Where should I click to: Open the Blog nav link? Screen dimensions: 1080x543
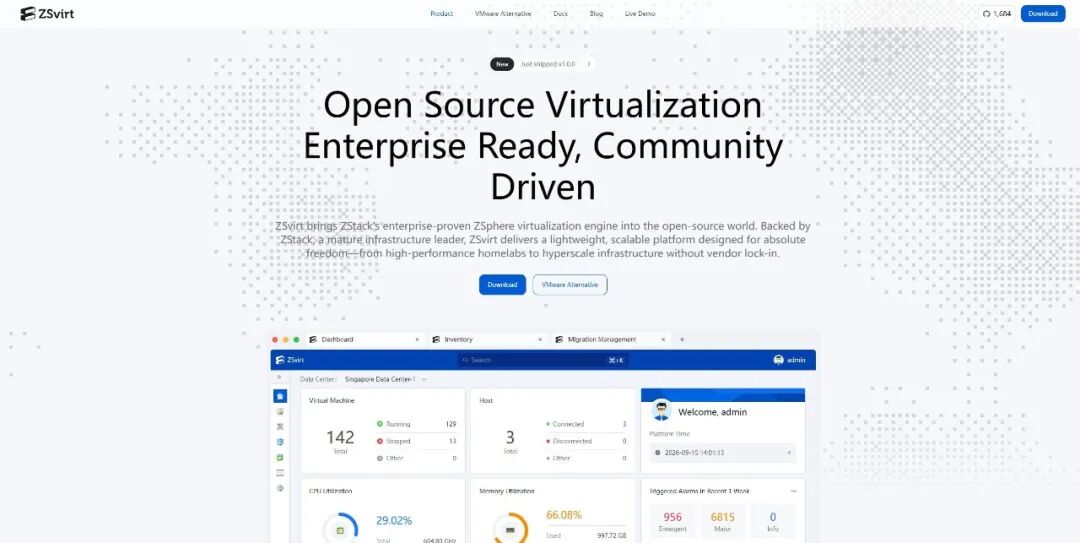pyautogui.click(x=596, y=14)
